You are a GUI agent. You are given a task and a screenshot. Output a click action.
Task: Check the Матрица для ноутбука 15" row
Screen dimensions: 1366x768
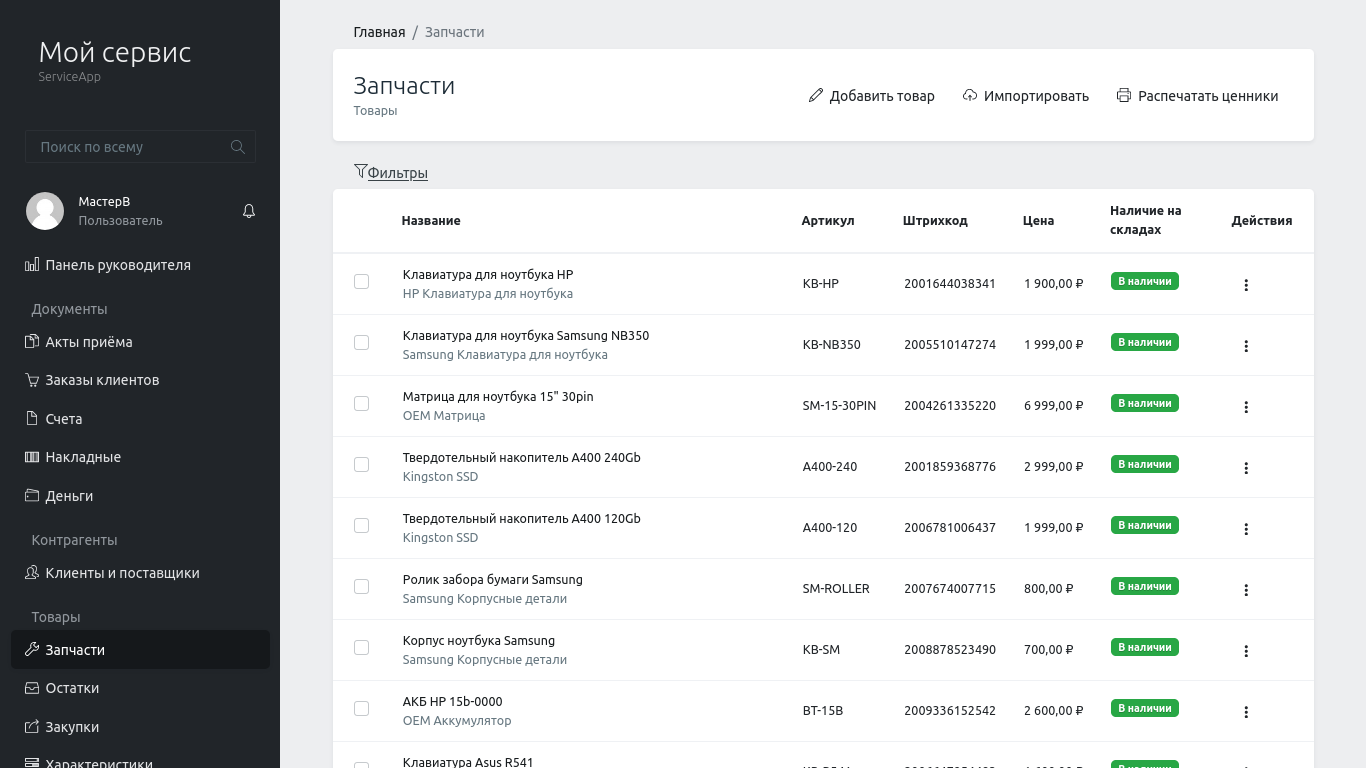click(362, 404)
